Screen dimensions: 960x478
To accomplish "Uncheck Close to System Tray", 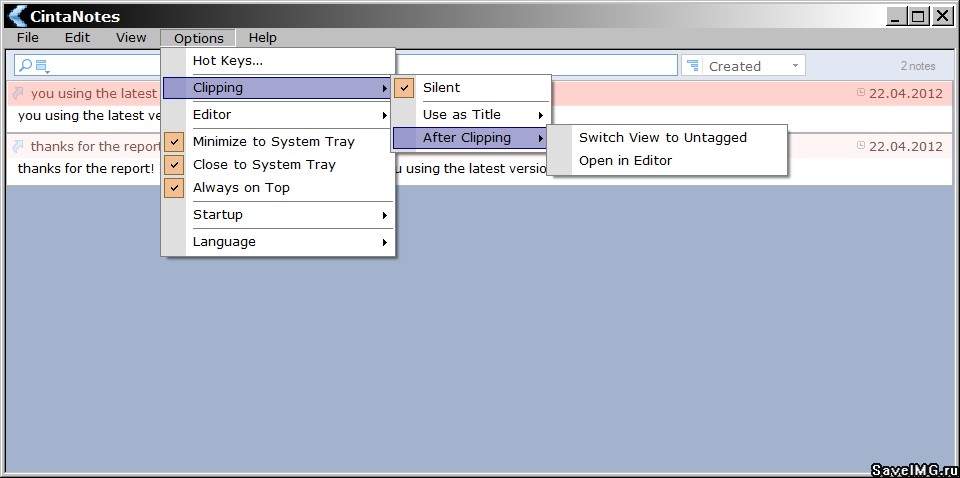I will [x=264, y=165].
